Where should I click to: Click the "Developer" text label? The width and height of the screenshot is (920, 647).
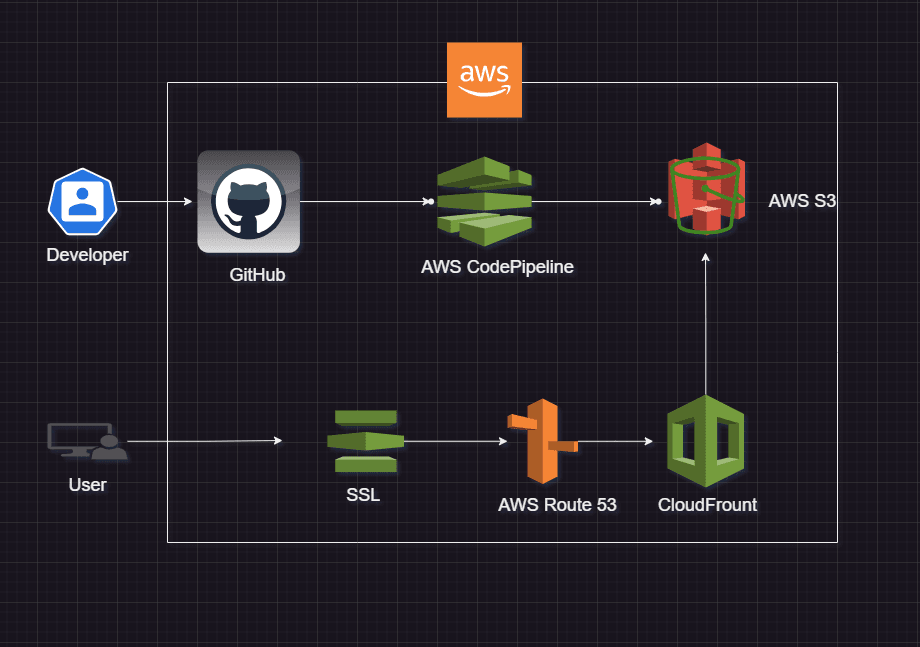(x=87, y=255)
